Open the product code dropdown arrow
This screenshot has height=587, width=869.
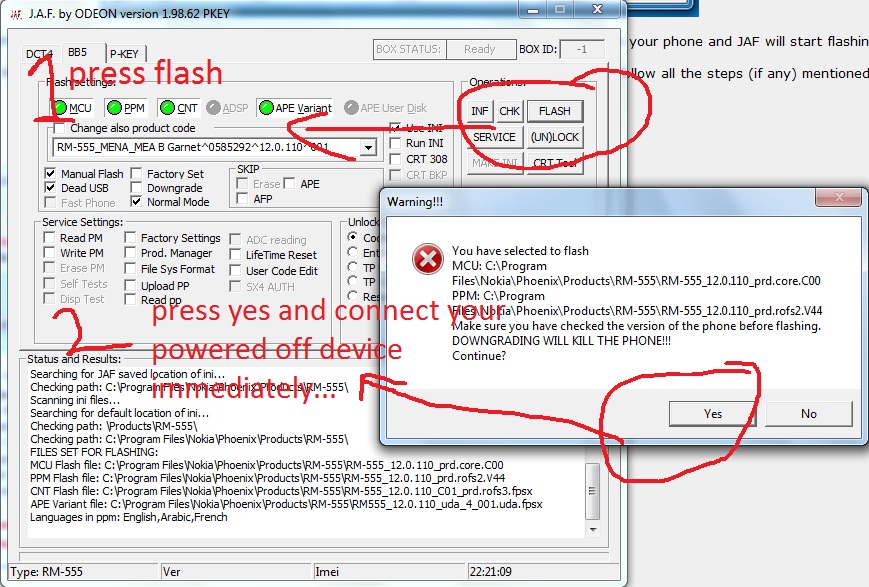click(368, 147)
